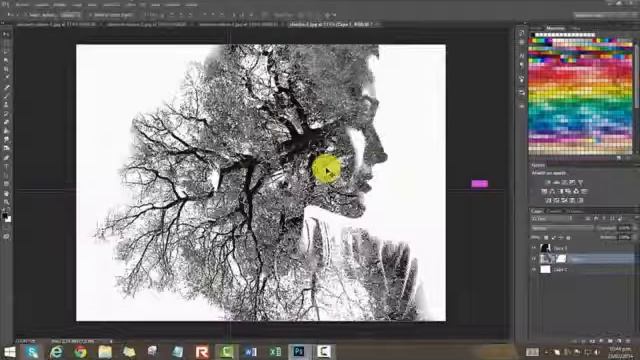
Task: Hide the top layer with portrait thumbnail
Action: coord(533,248)
